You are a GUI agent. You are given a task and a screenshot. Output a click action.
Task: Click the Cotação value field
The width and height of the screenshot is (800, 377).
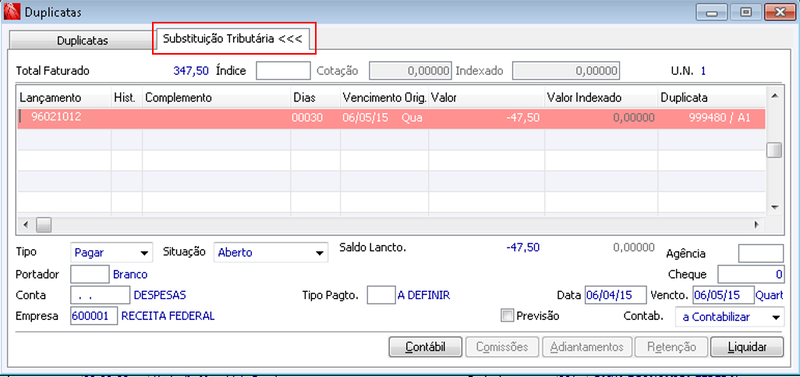(x=411, y=71)
